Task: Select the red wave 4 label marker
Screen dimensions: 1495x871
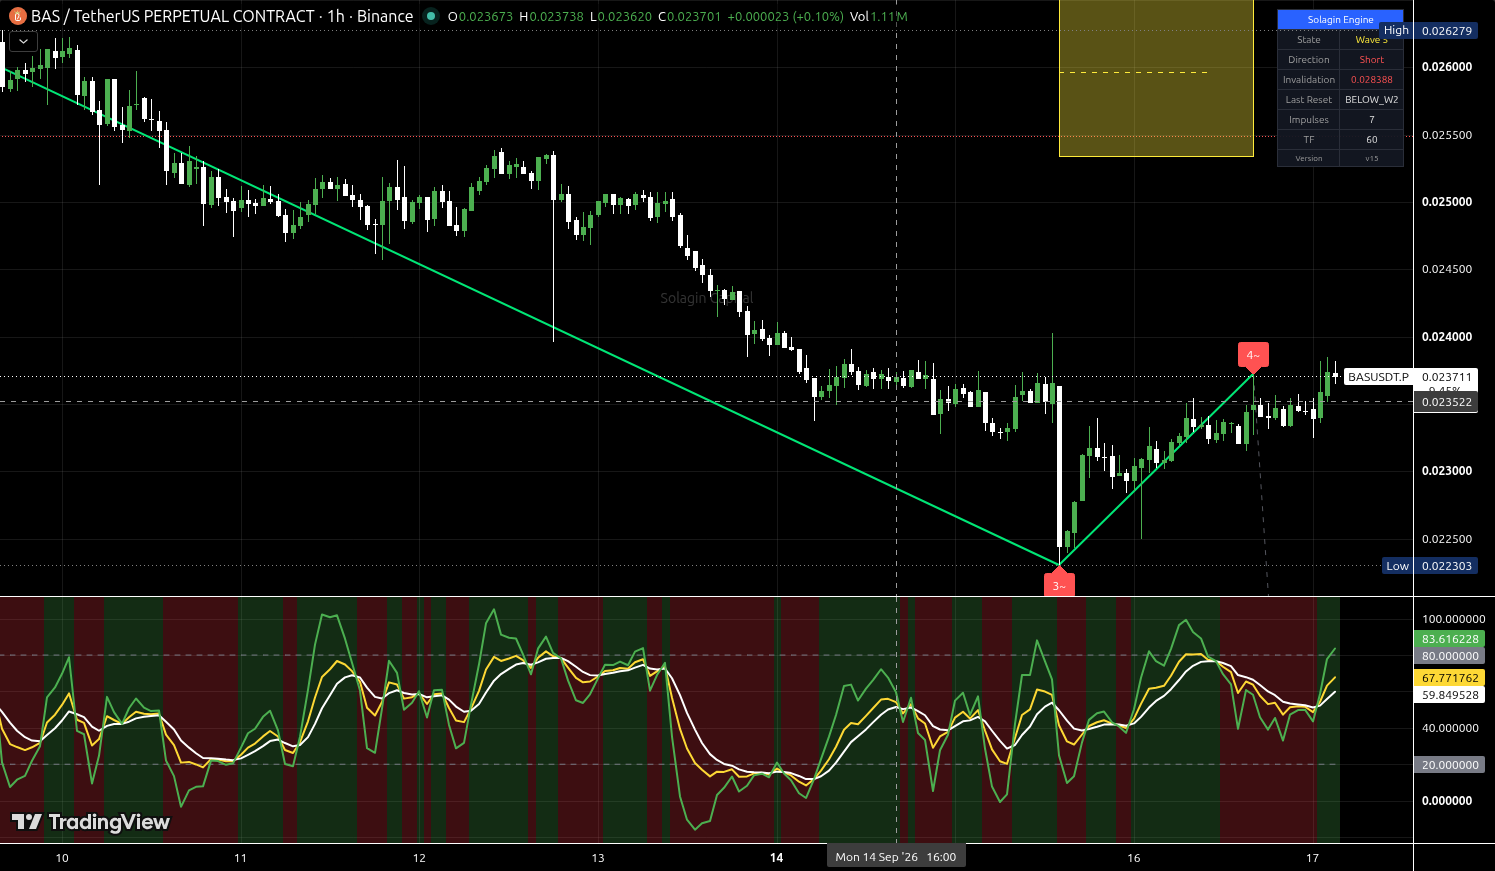Action: (x=1253, y=355)
